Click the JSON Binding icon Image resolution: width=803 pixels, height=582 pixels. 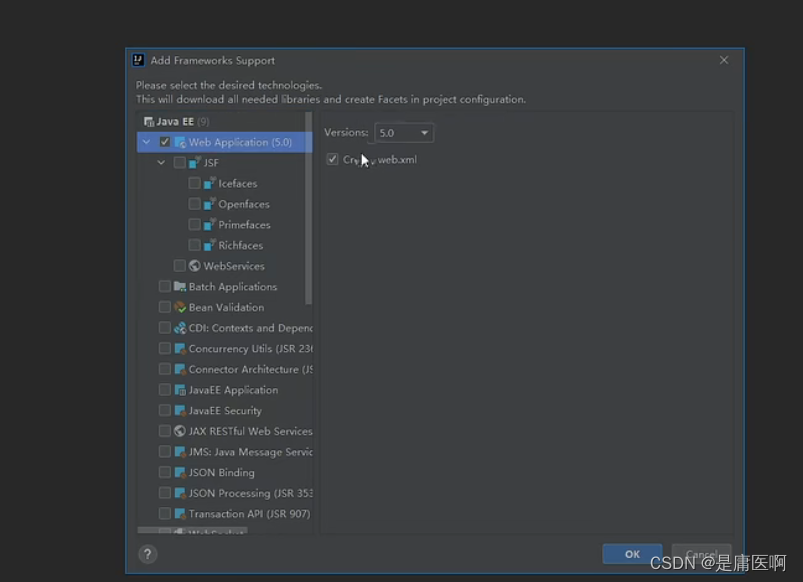click(x=180, y=472)
